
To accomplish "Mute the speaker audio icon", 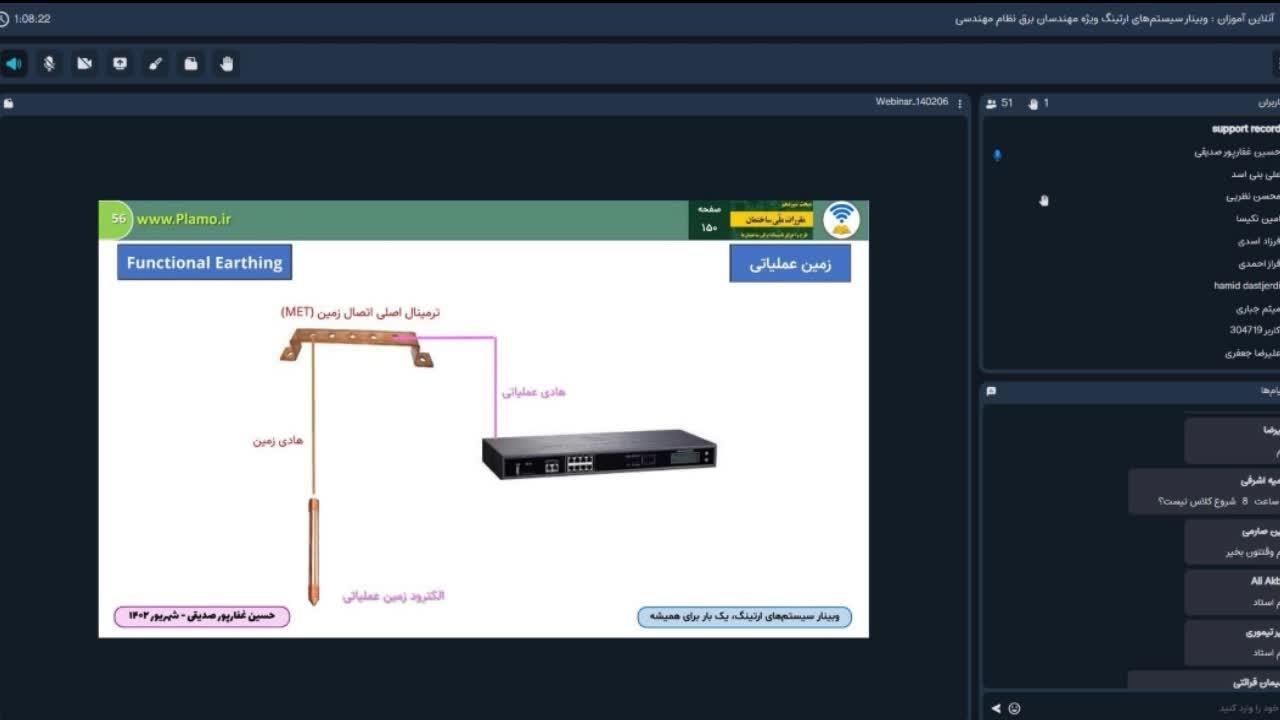I will (x=14, y=64).
